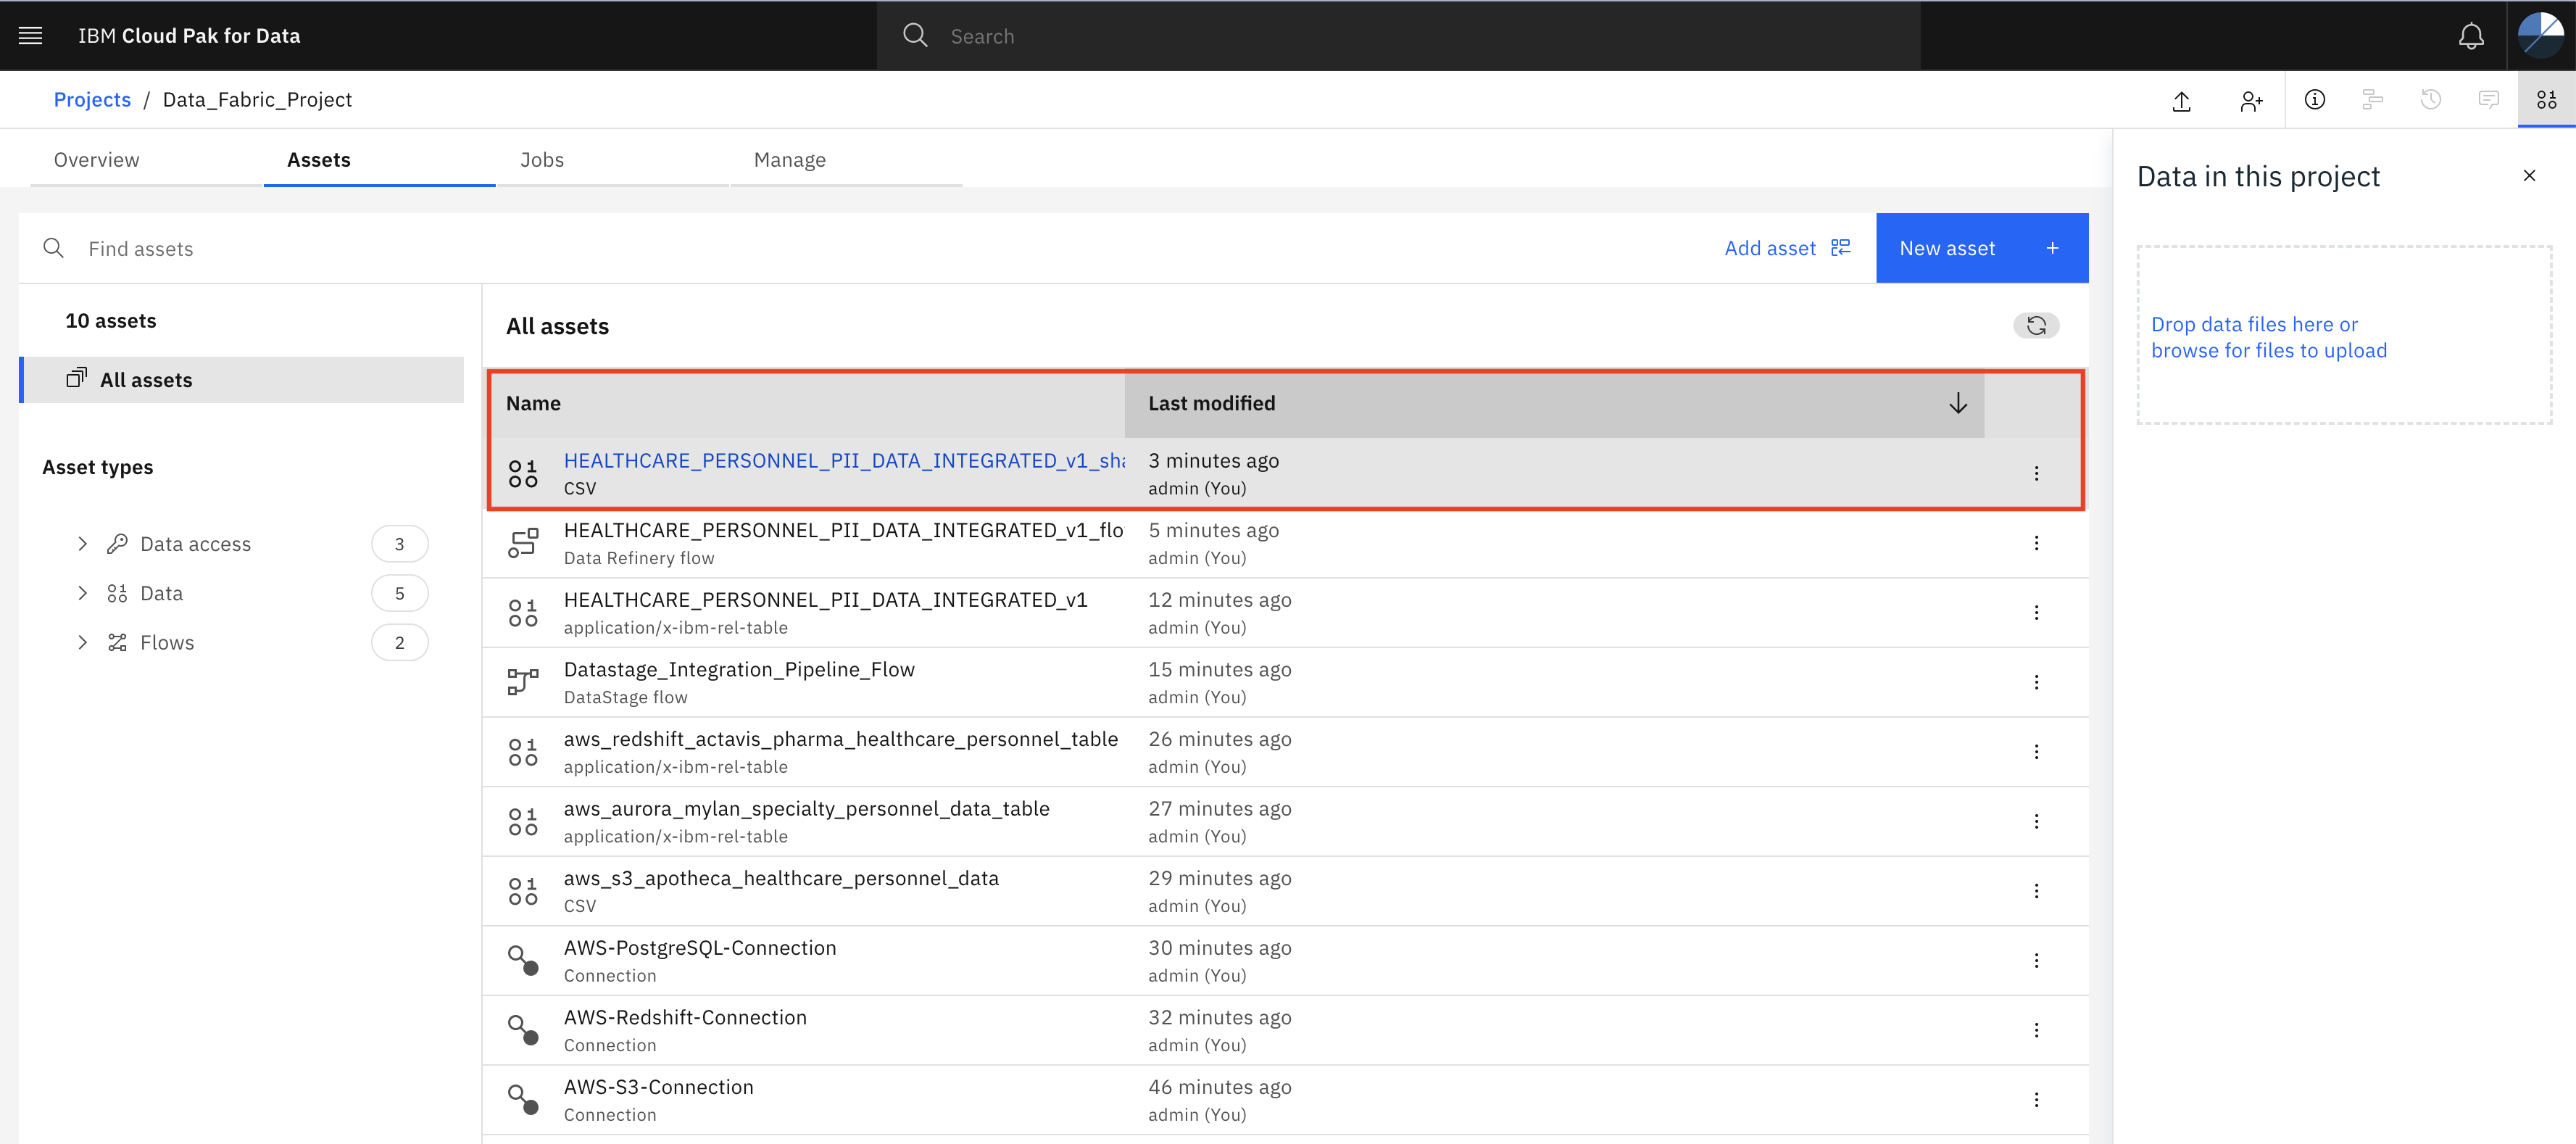Viewport: 2576px width, 1144px height.
Task: Select AWS-Redshift-Connection name
Action: [x=685, y=1018]
